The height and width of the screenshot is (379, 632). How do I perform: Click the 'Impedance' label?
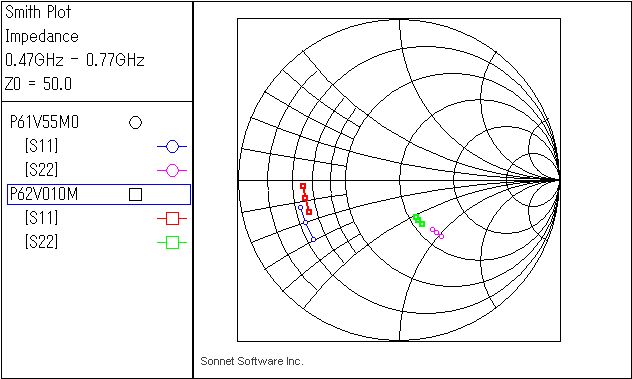[x=42, y=36]
